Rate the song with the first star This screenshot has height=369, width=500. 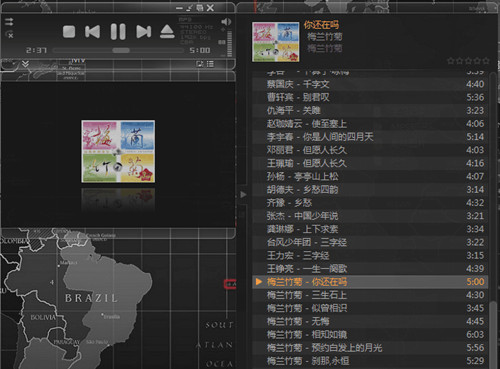[451, 61]
